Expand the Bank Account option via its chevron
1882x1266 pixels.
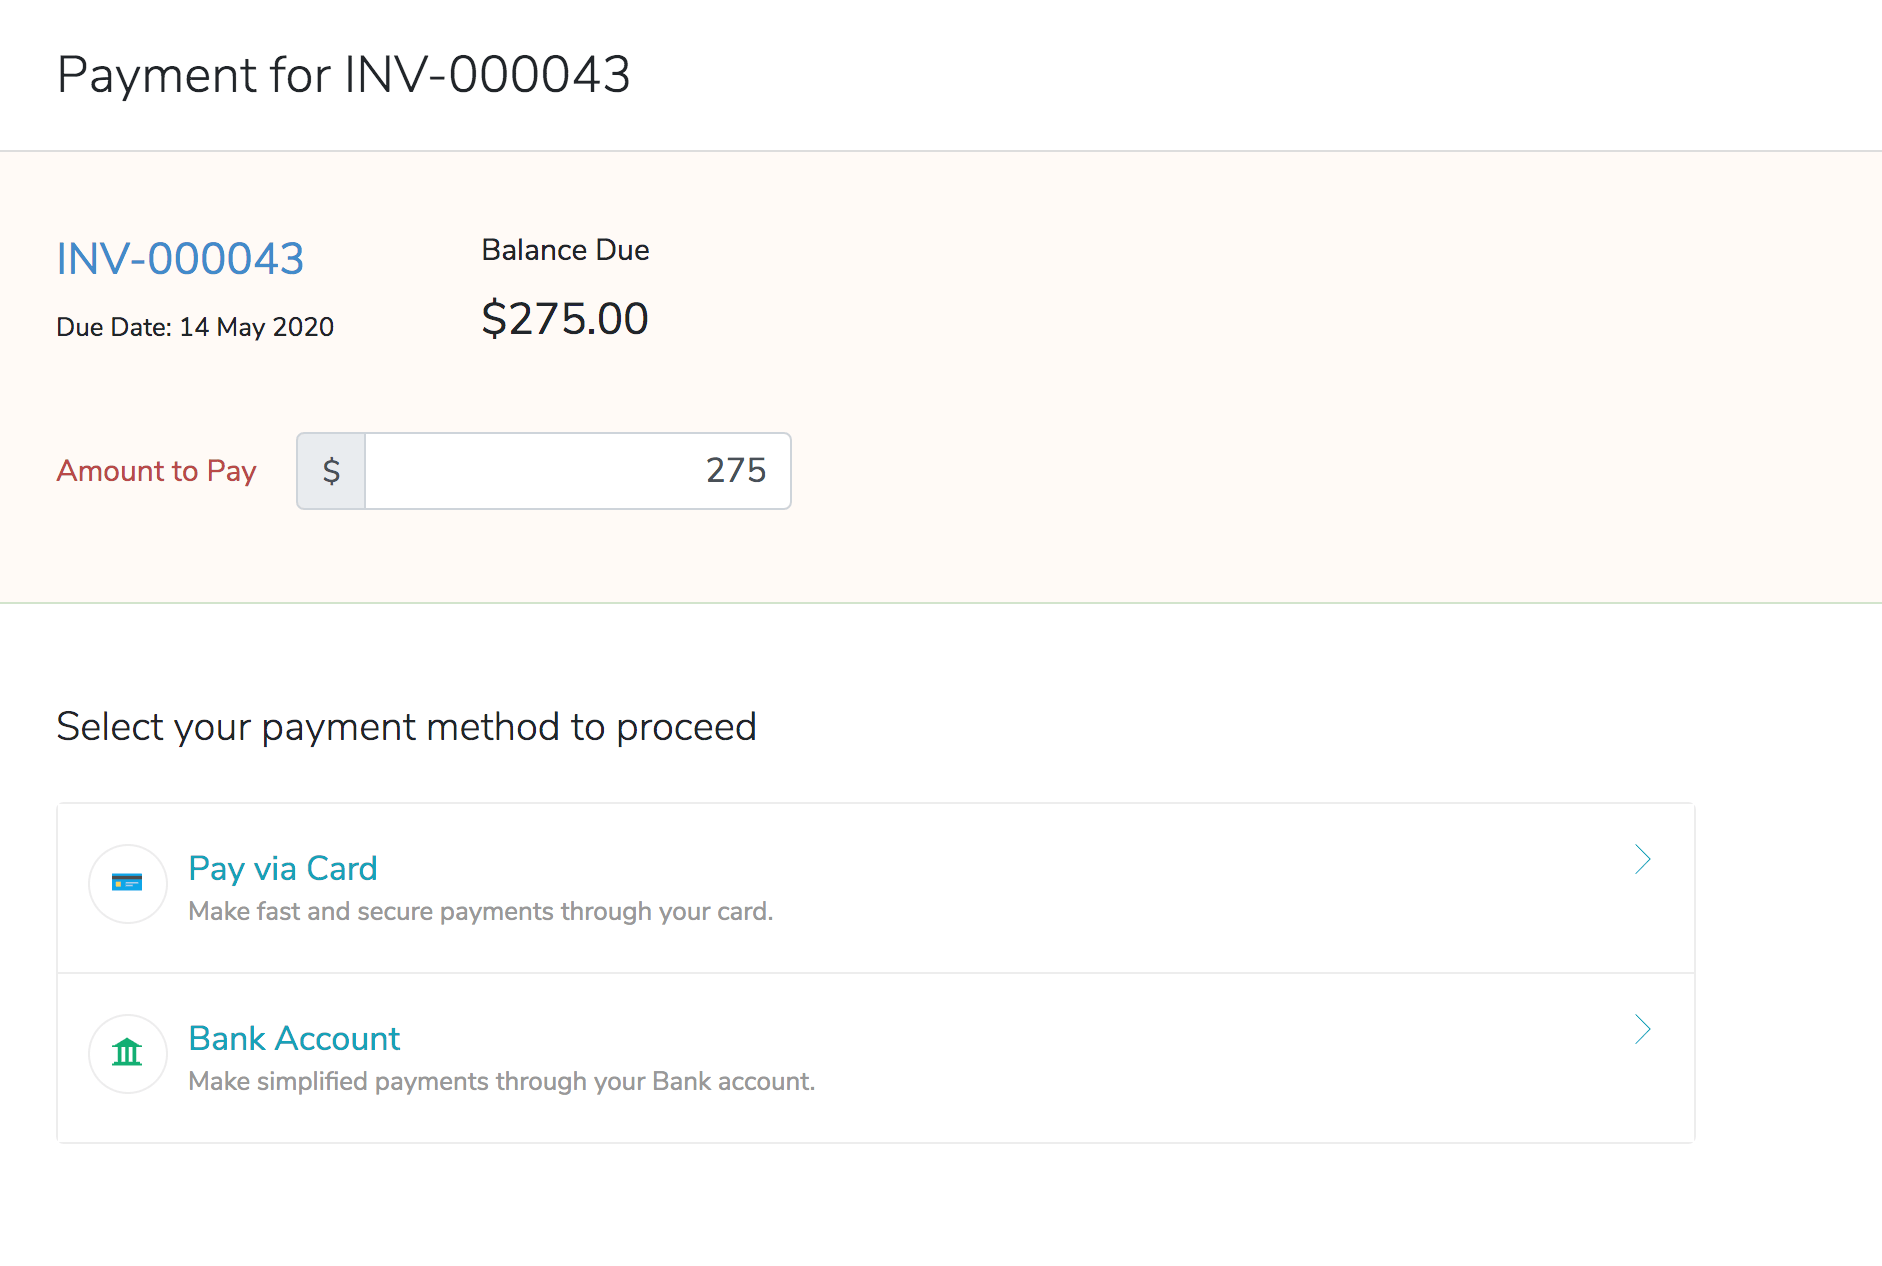(x=1643, y=1030)
